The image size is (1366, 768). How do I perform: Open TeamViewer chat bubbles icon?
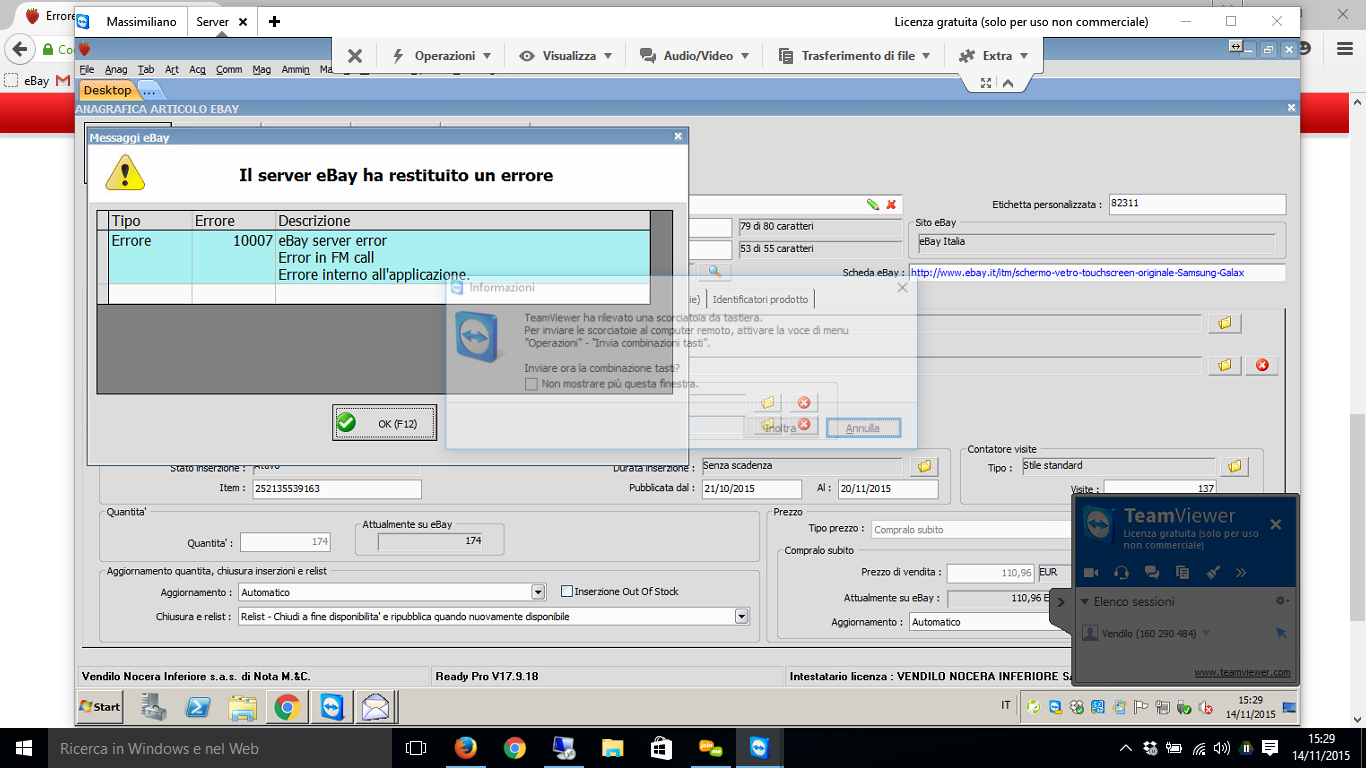click(1152, 572)
